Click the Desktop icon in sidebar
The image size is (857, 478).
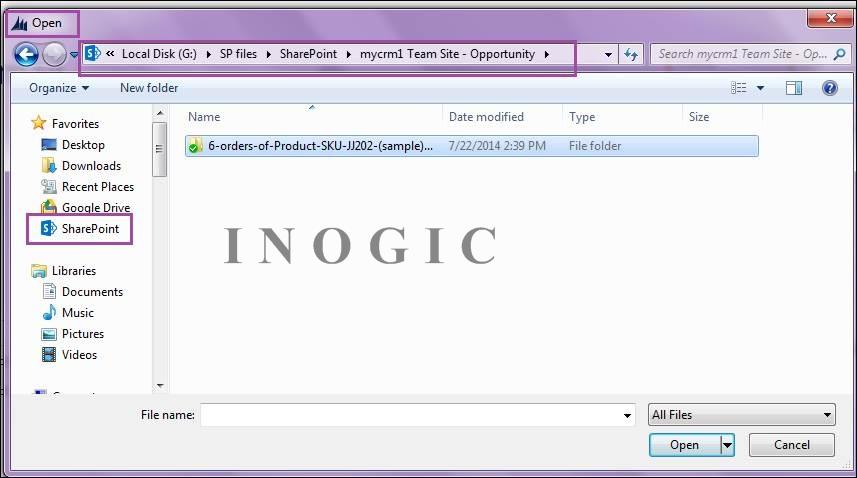pos(49,145)
